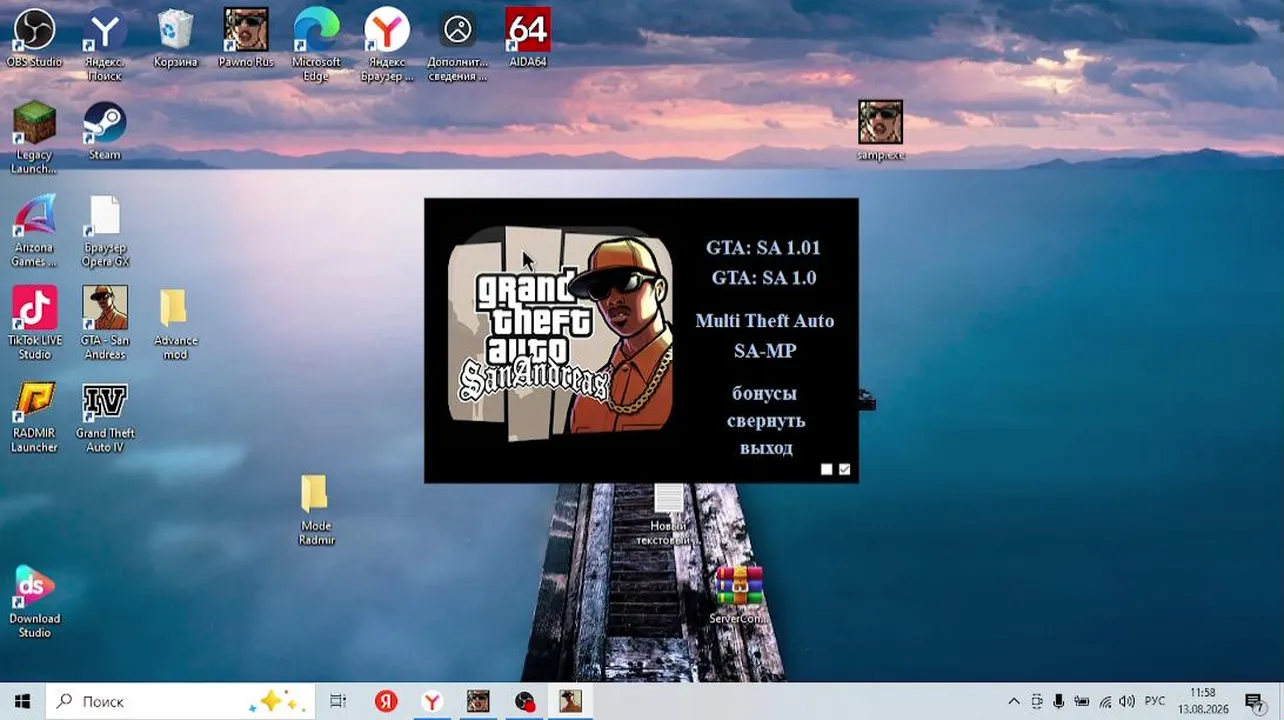Select the Advance mod folder
The height and width of the screenshot is (720, 1284).
pyautogui.click(x=176, y=323)
